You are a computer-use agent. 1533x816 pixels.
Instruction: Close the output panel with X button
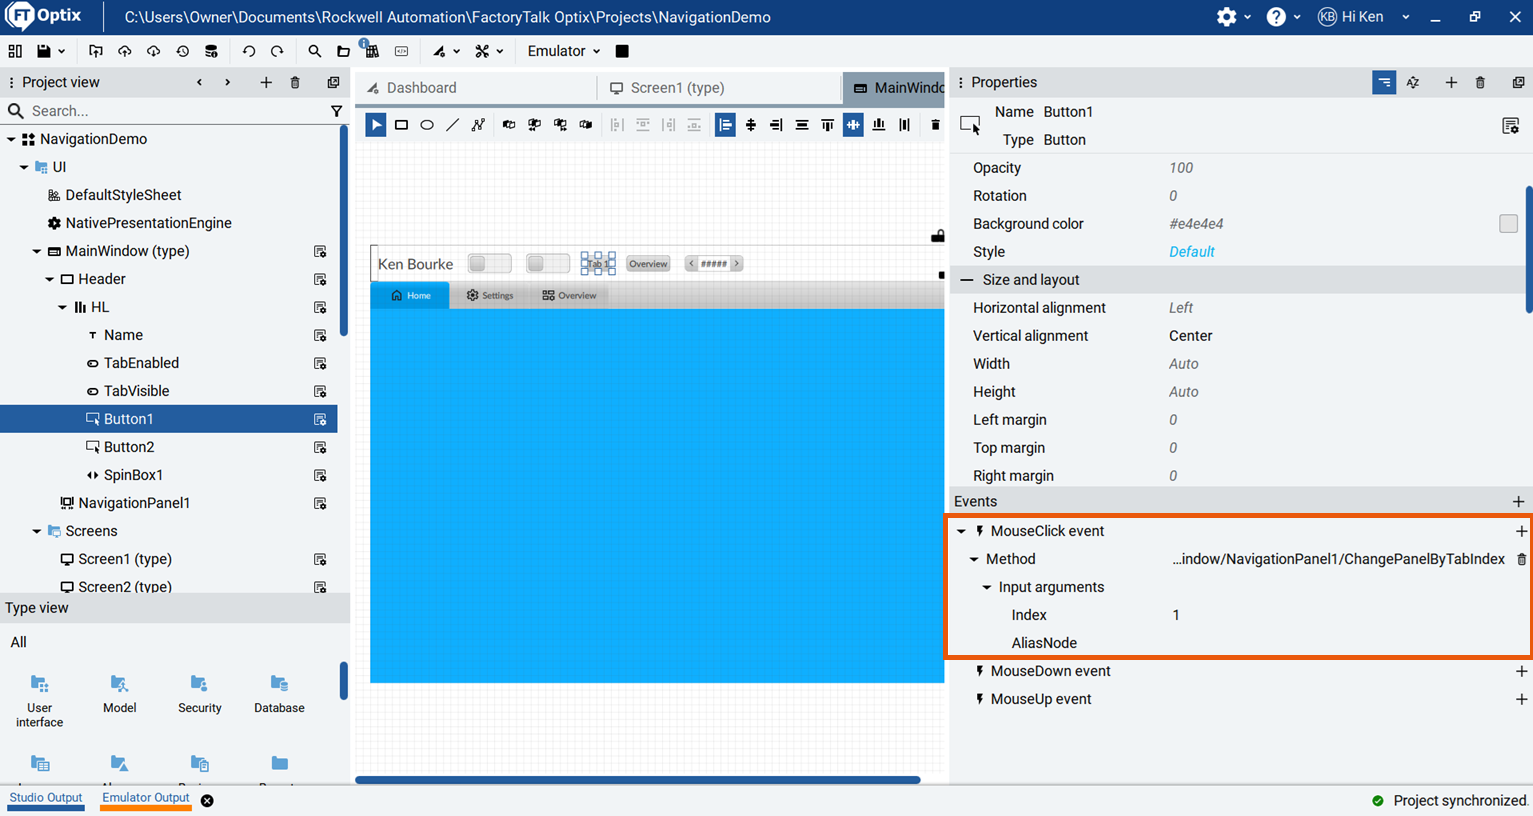pos(207,800)
